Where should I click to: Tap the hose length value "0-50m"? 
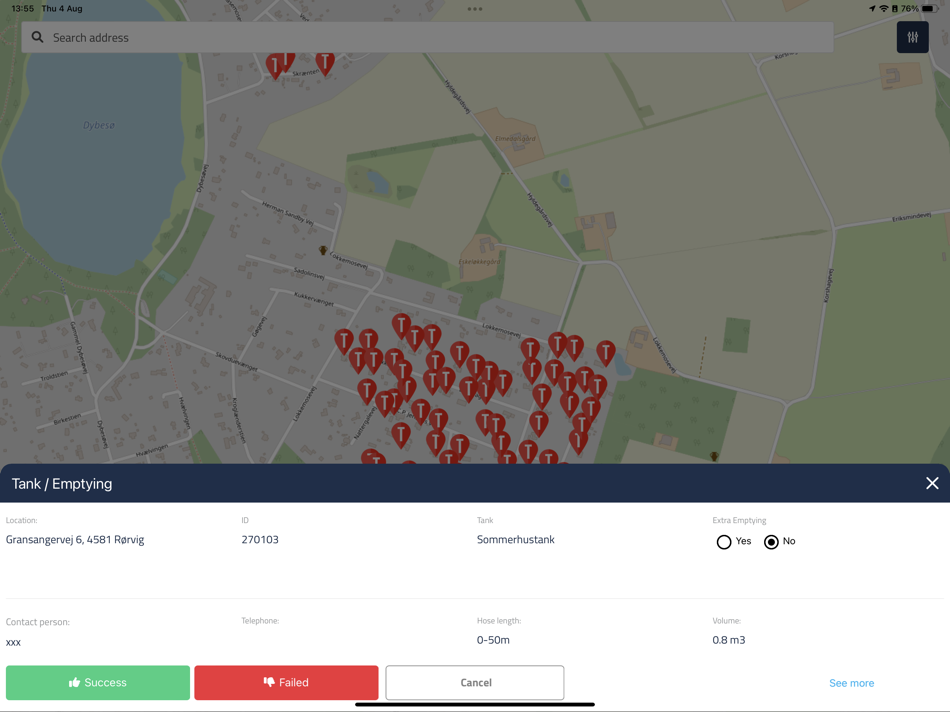493,640
